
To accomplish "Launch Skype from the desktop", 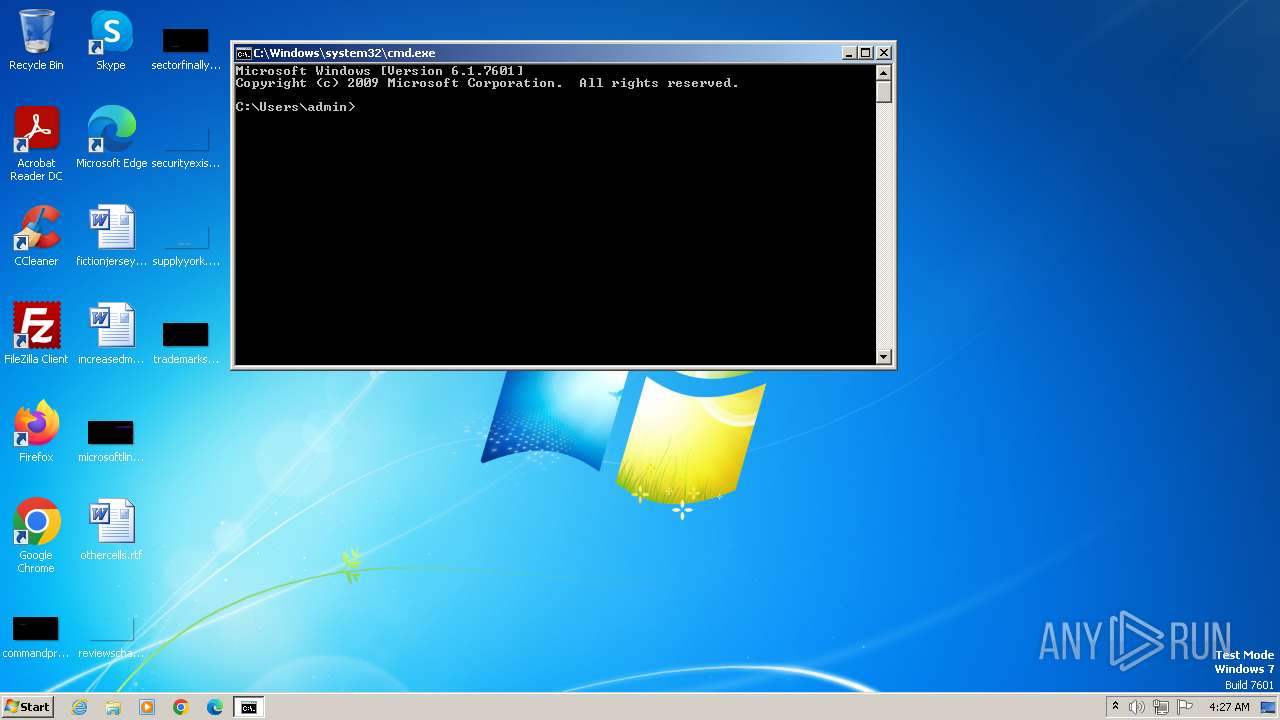I will click(111, 40).
